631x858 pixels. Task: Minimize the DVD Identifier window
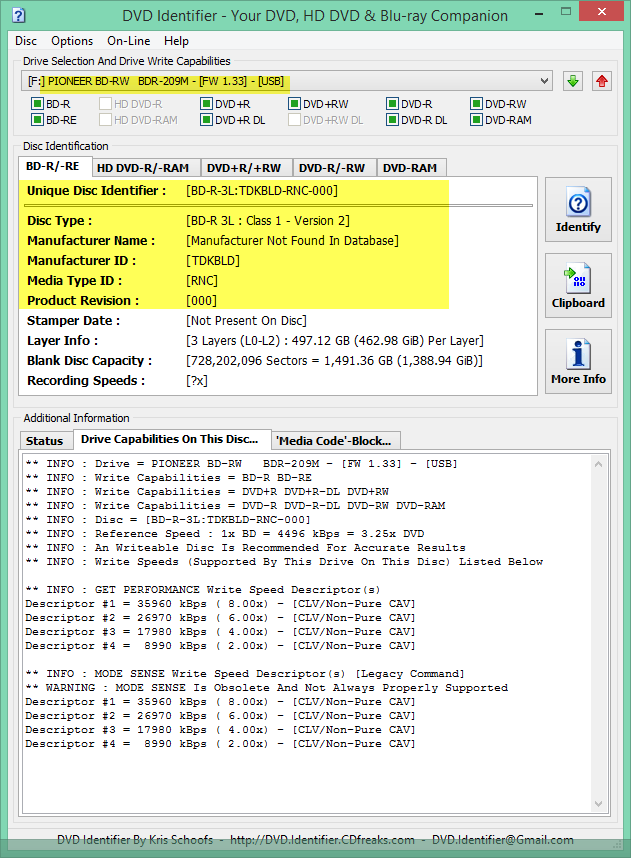coord(539,13)
